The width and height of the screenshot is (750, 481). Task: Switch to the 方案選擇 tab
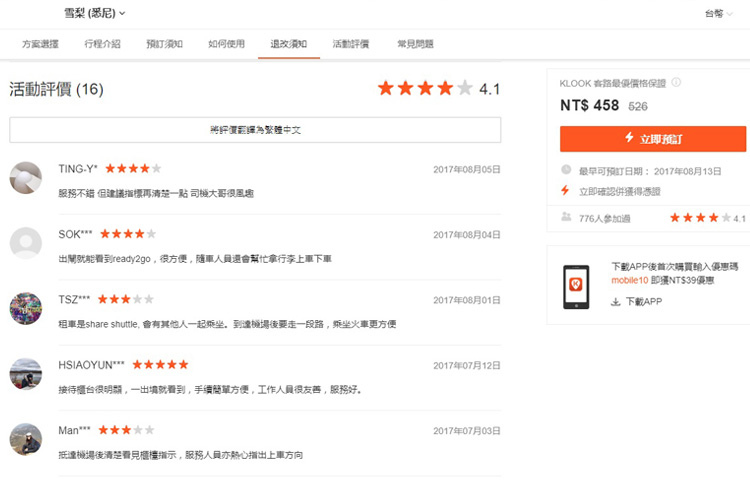tap(40, 44)
